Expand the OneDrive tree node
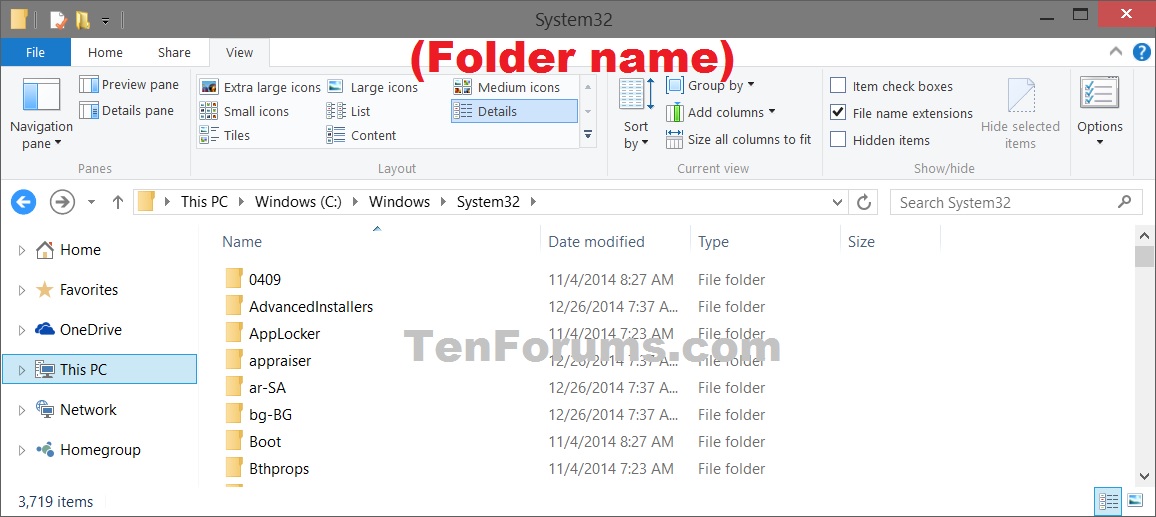Image resolution: width=1156 pixels, height=517 pixels. [21, 330]
